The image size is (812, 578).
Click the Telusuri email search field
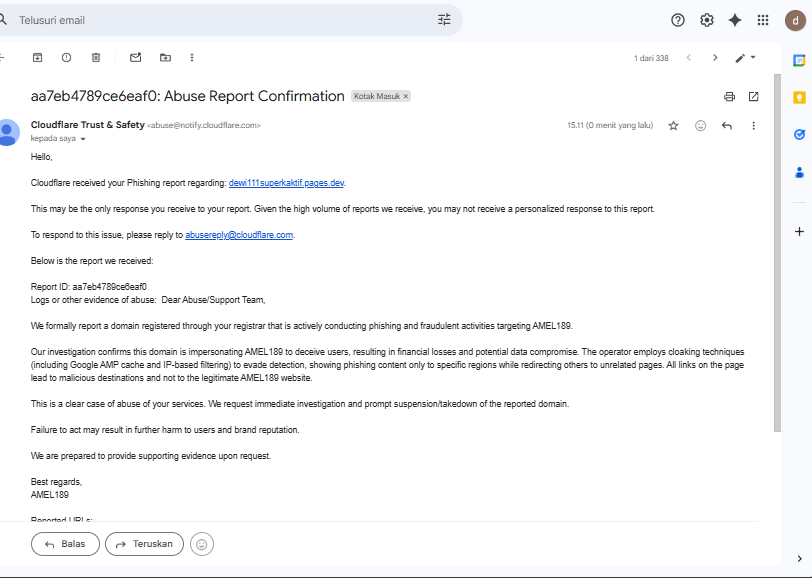pos(223,20)
